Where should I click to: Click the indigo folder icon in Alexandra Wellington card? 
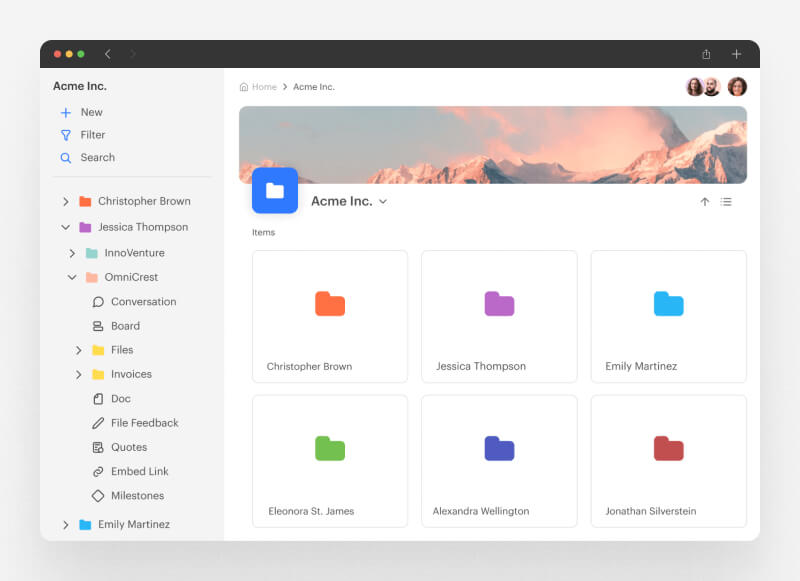coord(499,449)
